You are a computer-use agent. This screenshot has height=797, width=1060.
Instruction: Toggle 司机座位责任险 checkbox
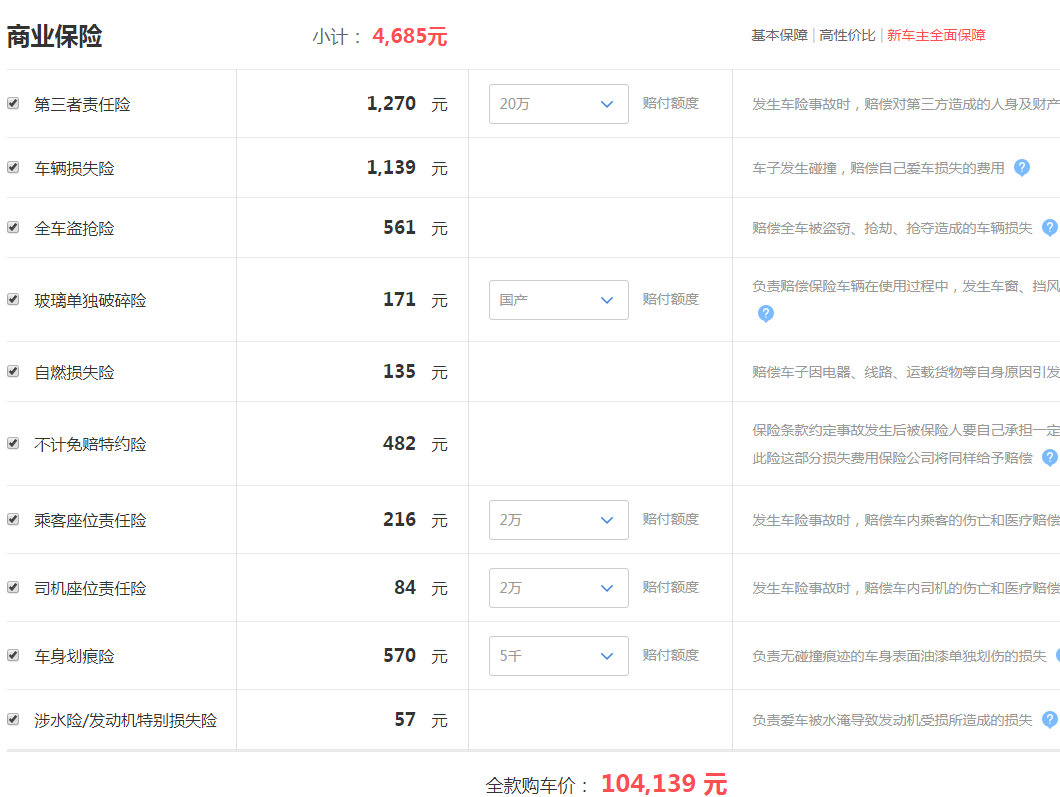point(13,587)
